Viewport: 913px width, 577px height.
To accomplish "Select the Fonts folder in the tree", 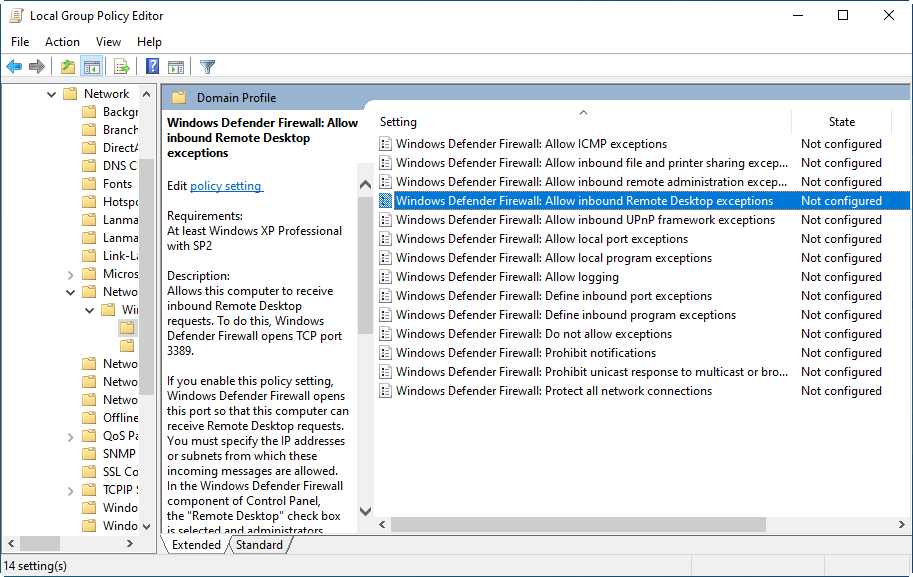I will click(x=117, y=184).
